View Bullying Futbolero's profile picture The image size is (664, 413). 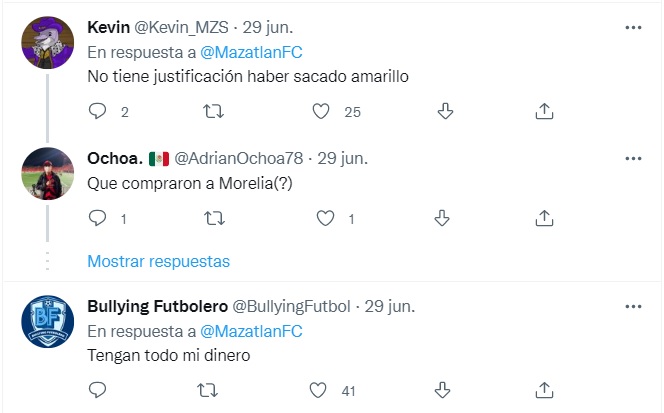[x=44, y=321]
